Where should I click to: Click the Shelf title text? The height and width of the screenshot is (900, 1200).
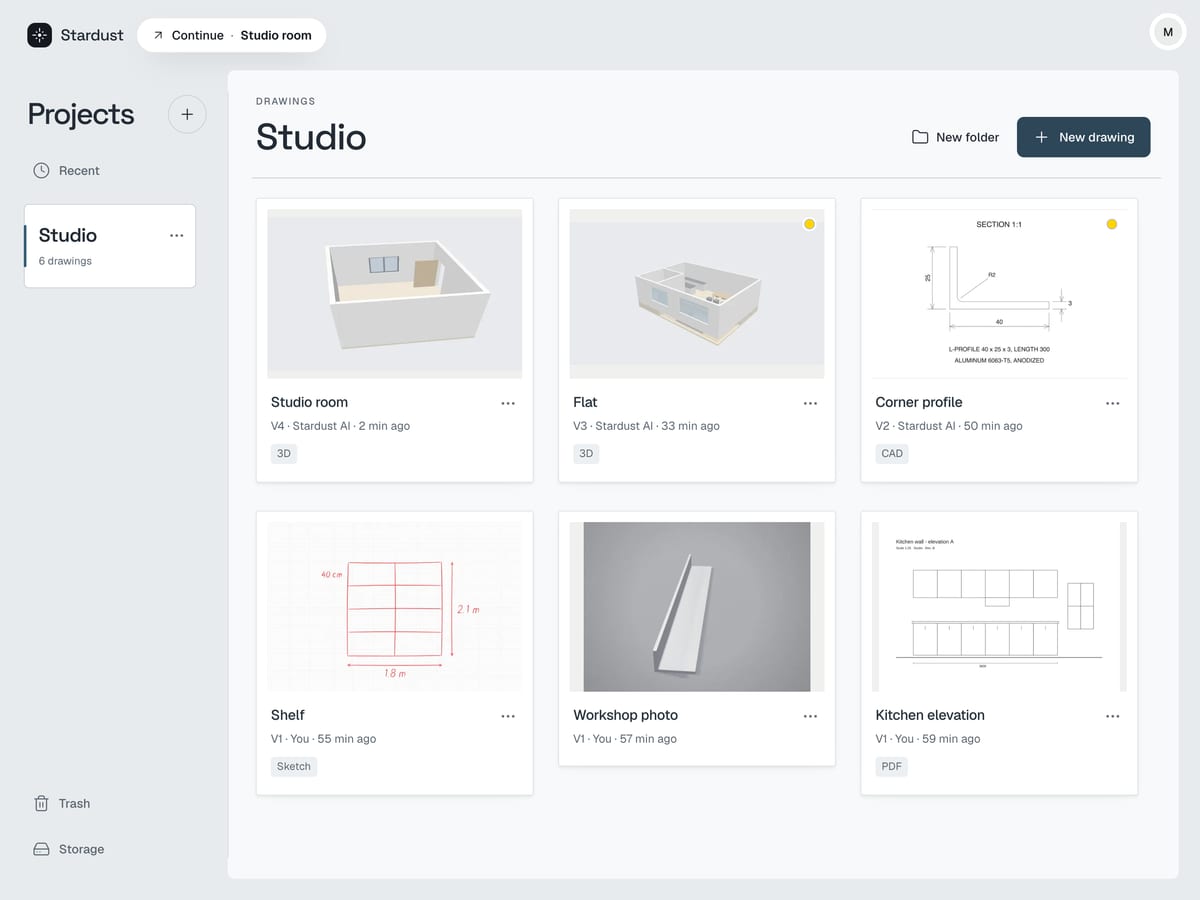click(288, 715)
